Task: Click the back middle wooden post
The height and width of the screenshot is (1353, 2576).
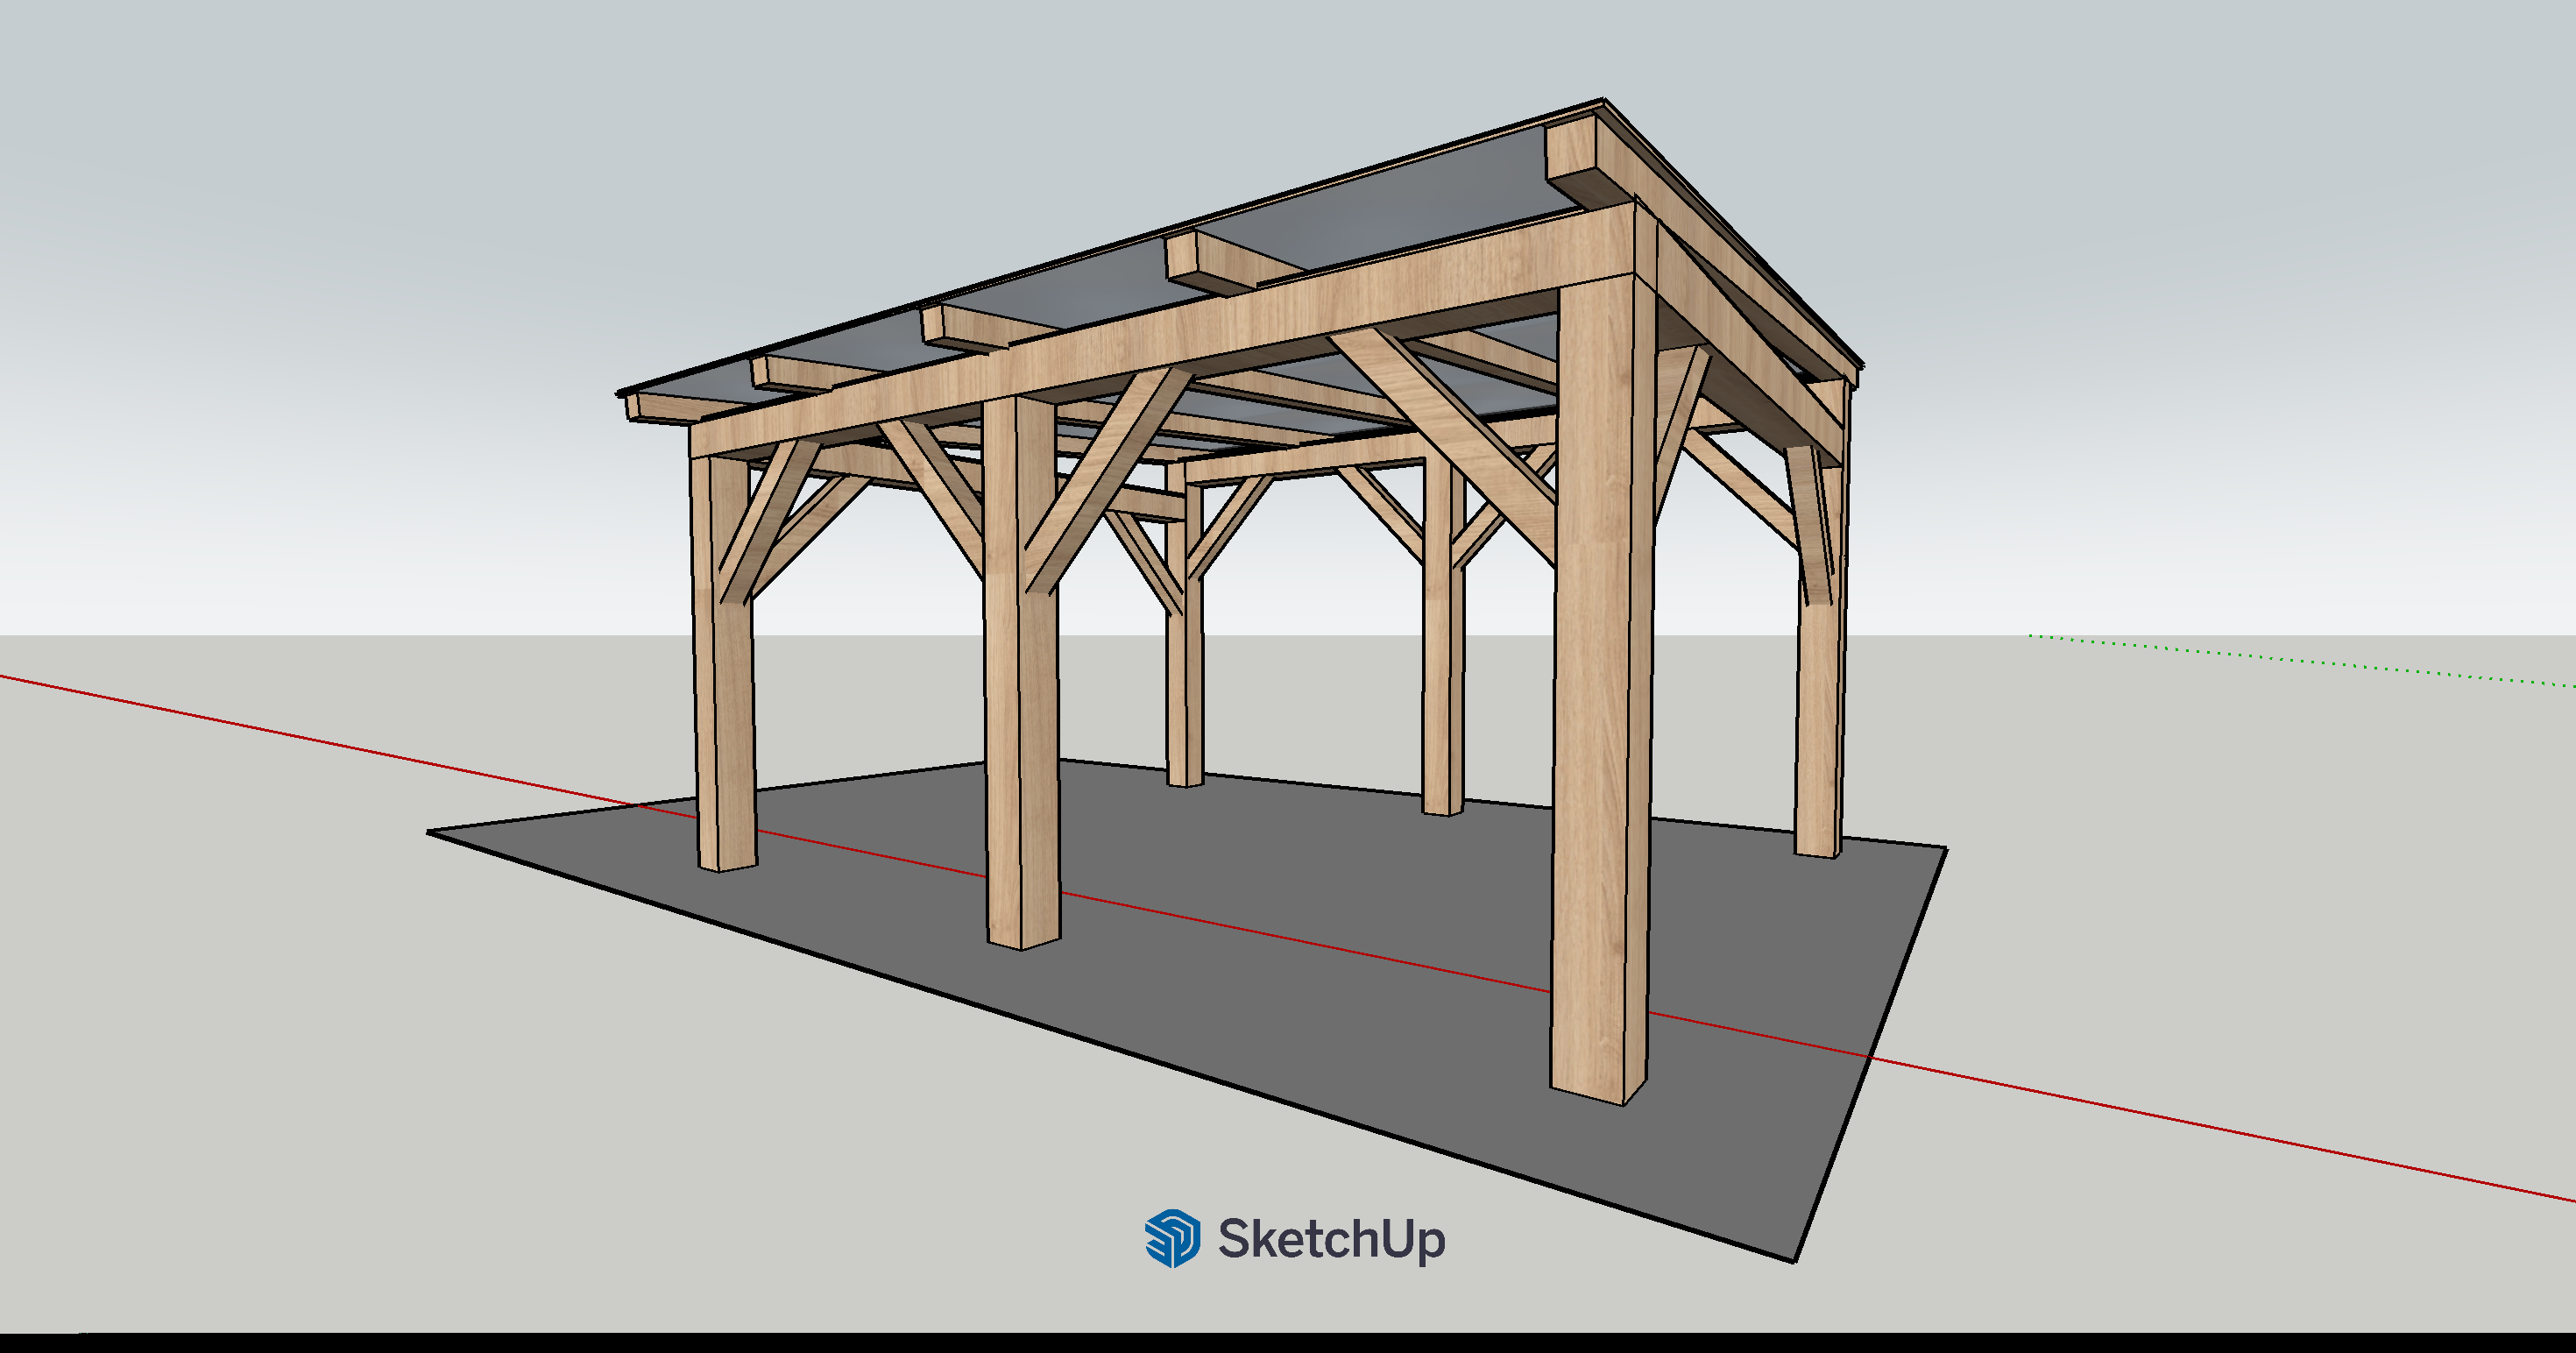Action: 1441,700
